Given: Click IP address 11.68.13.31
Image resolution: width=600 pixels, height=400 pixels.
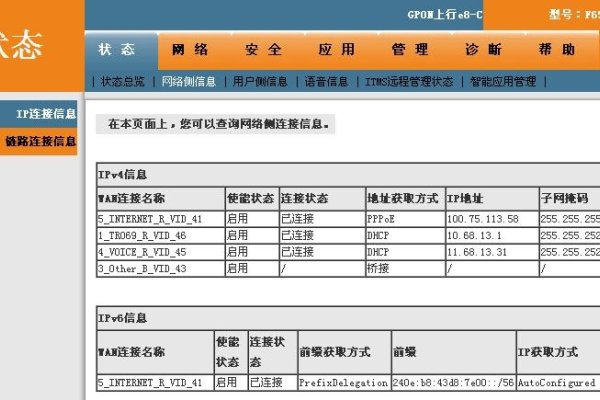Looking at the screenshot, I should click(x=477, y=252).
